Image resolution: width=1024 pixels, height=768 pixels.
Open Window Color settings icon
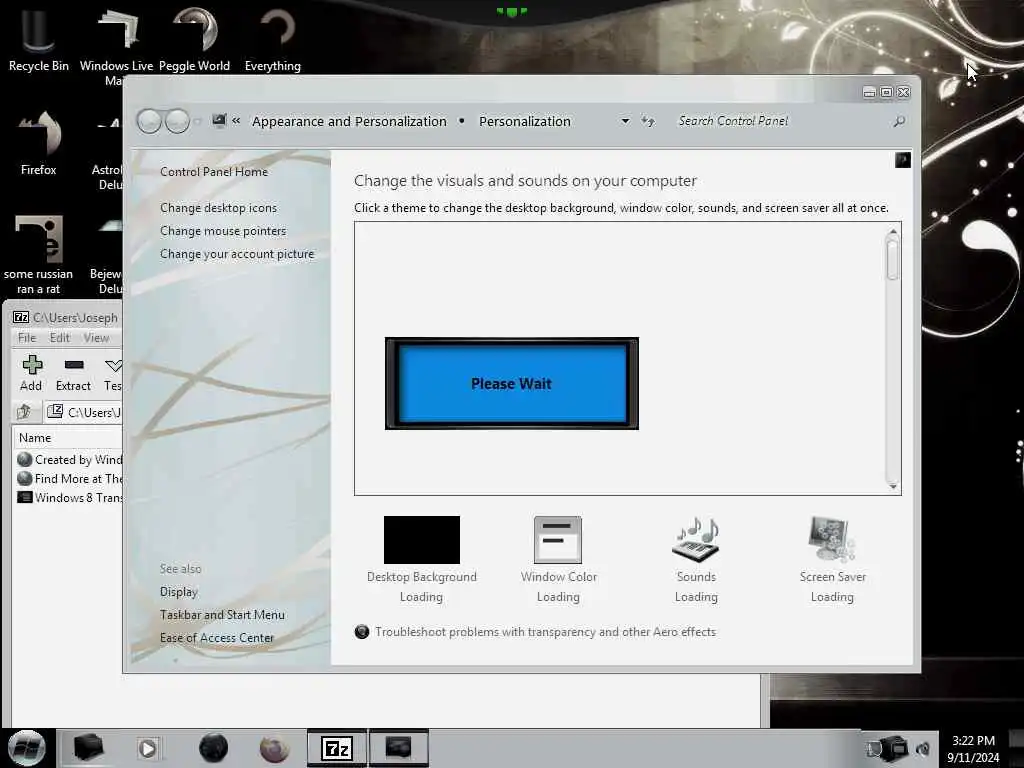pos(558,539)
